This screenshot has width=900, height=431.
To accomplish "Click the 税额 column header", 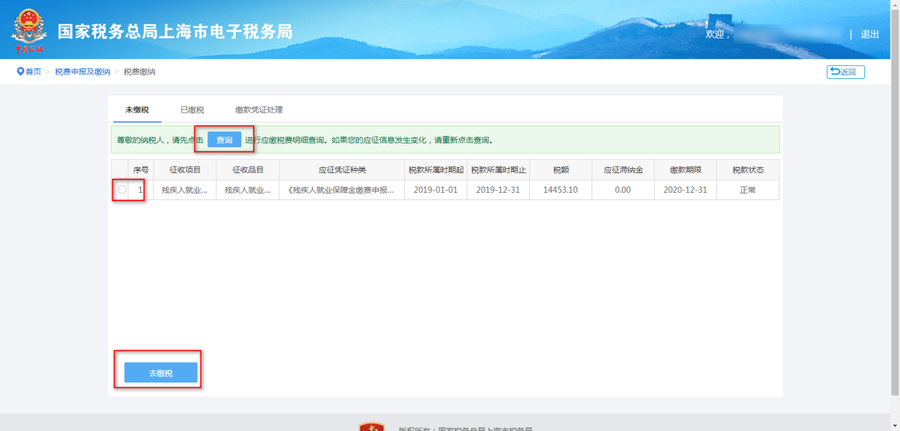I will [x=559, y=170].
